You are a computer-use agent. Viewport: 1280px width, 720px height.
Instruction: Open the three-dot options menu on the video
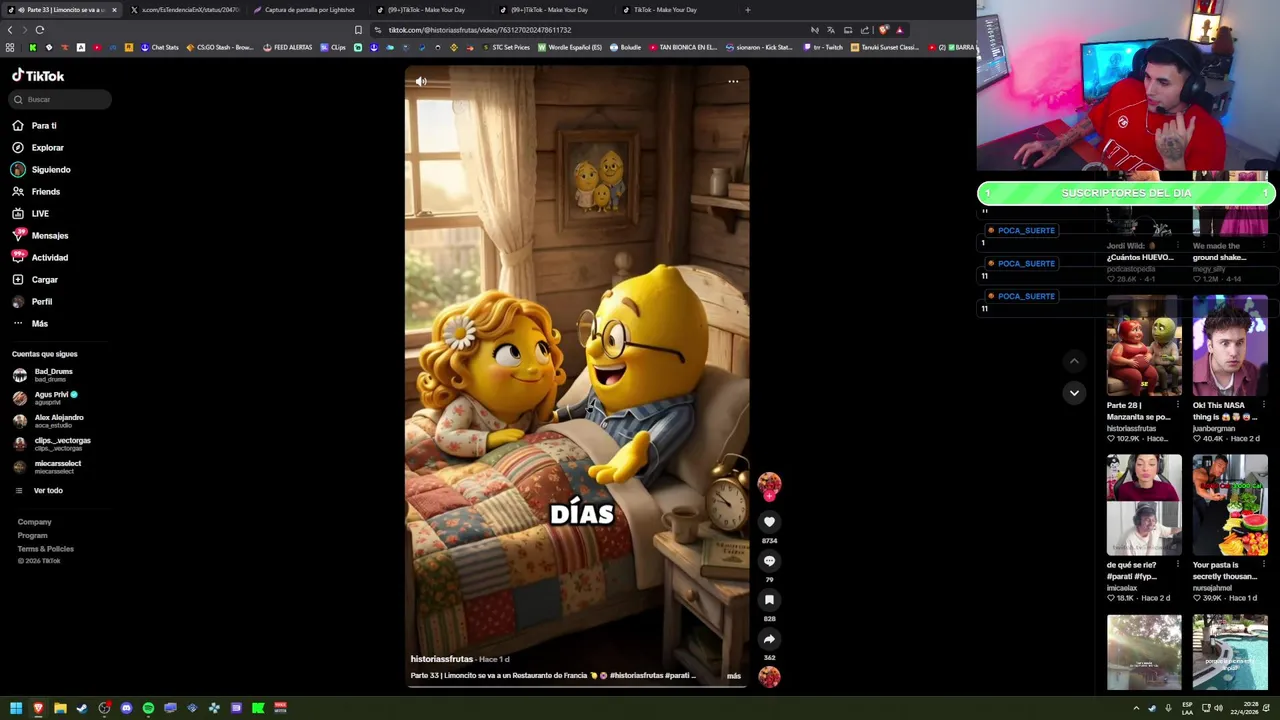point(733,82)
